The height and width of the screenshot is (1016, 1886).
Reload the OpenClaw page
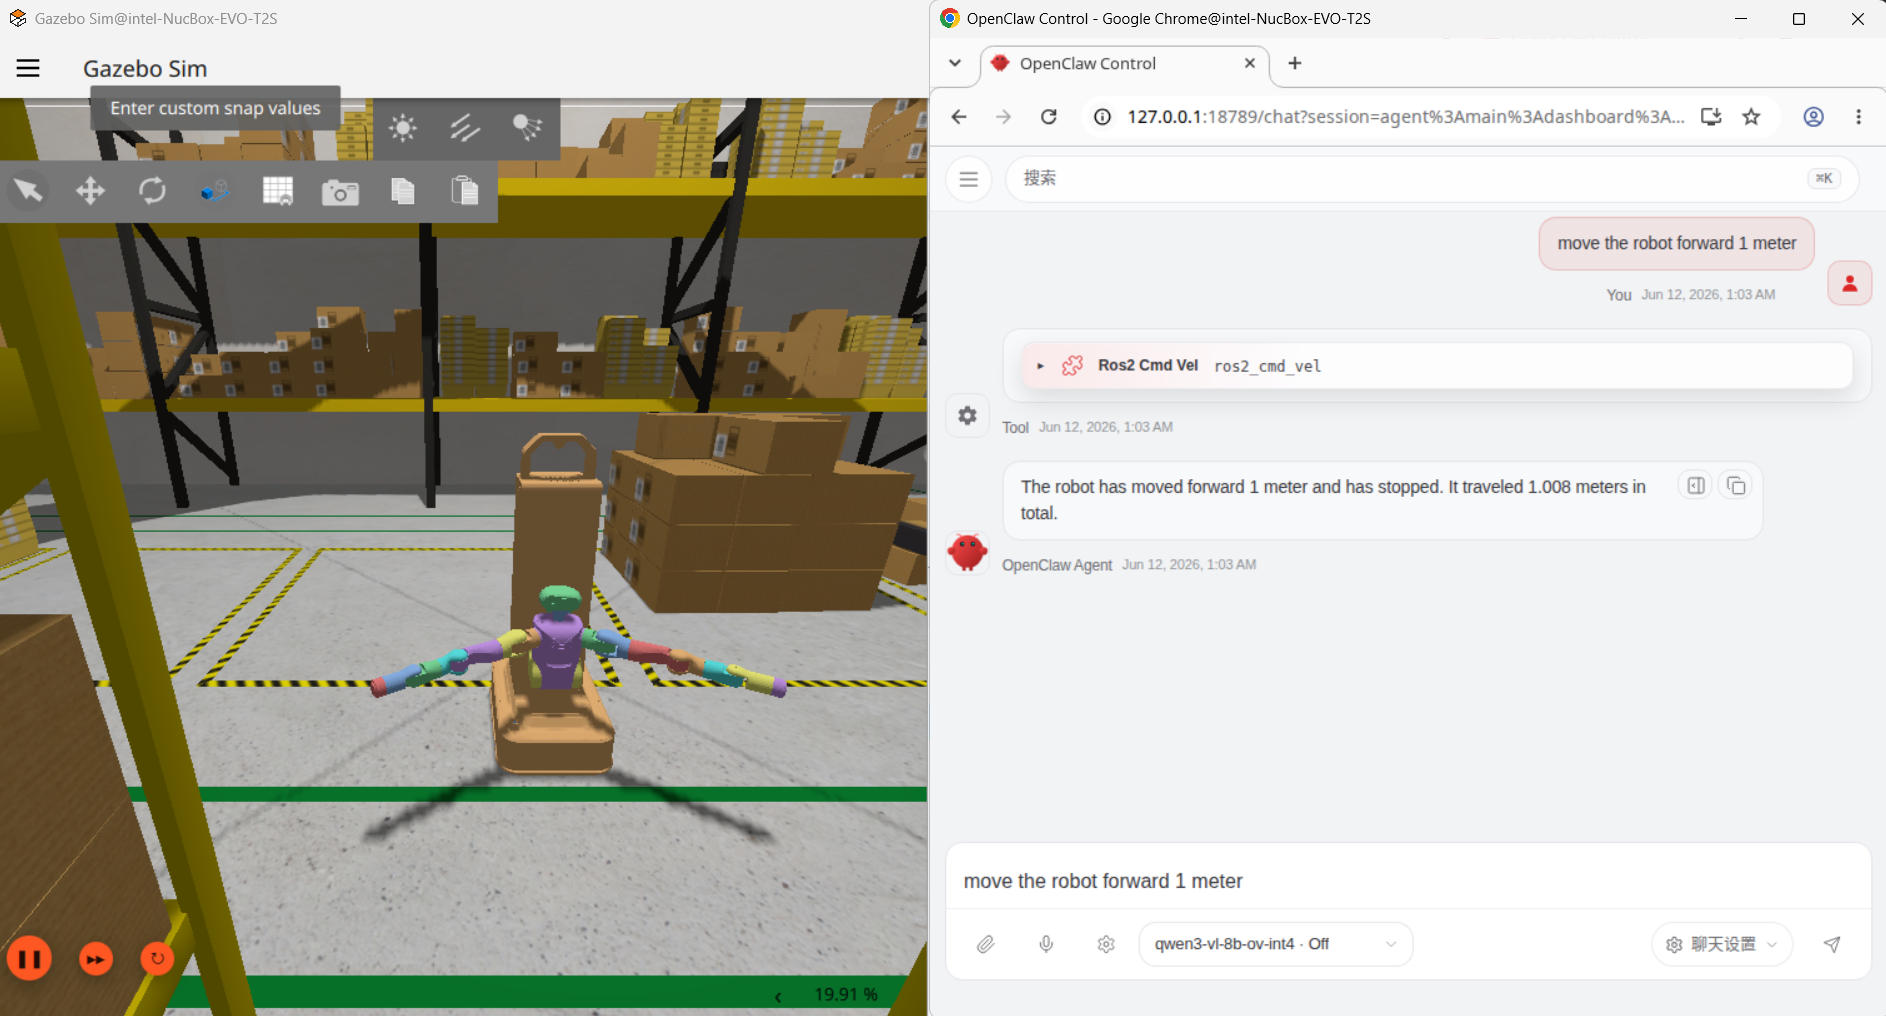(x=1049, y=117)
